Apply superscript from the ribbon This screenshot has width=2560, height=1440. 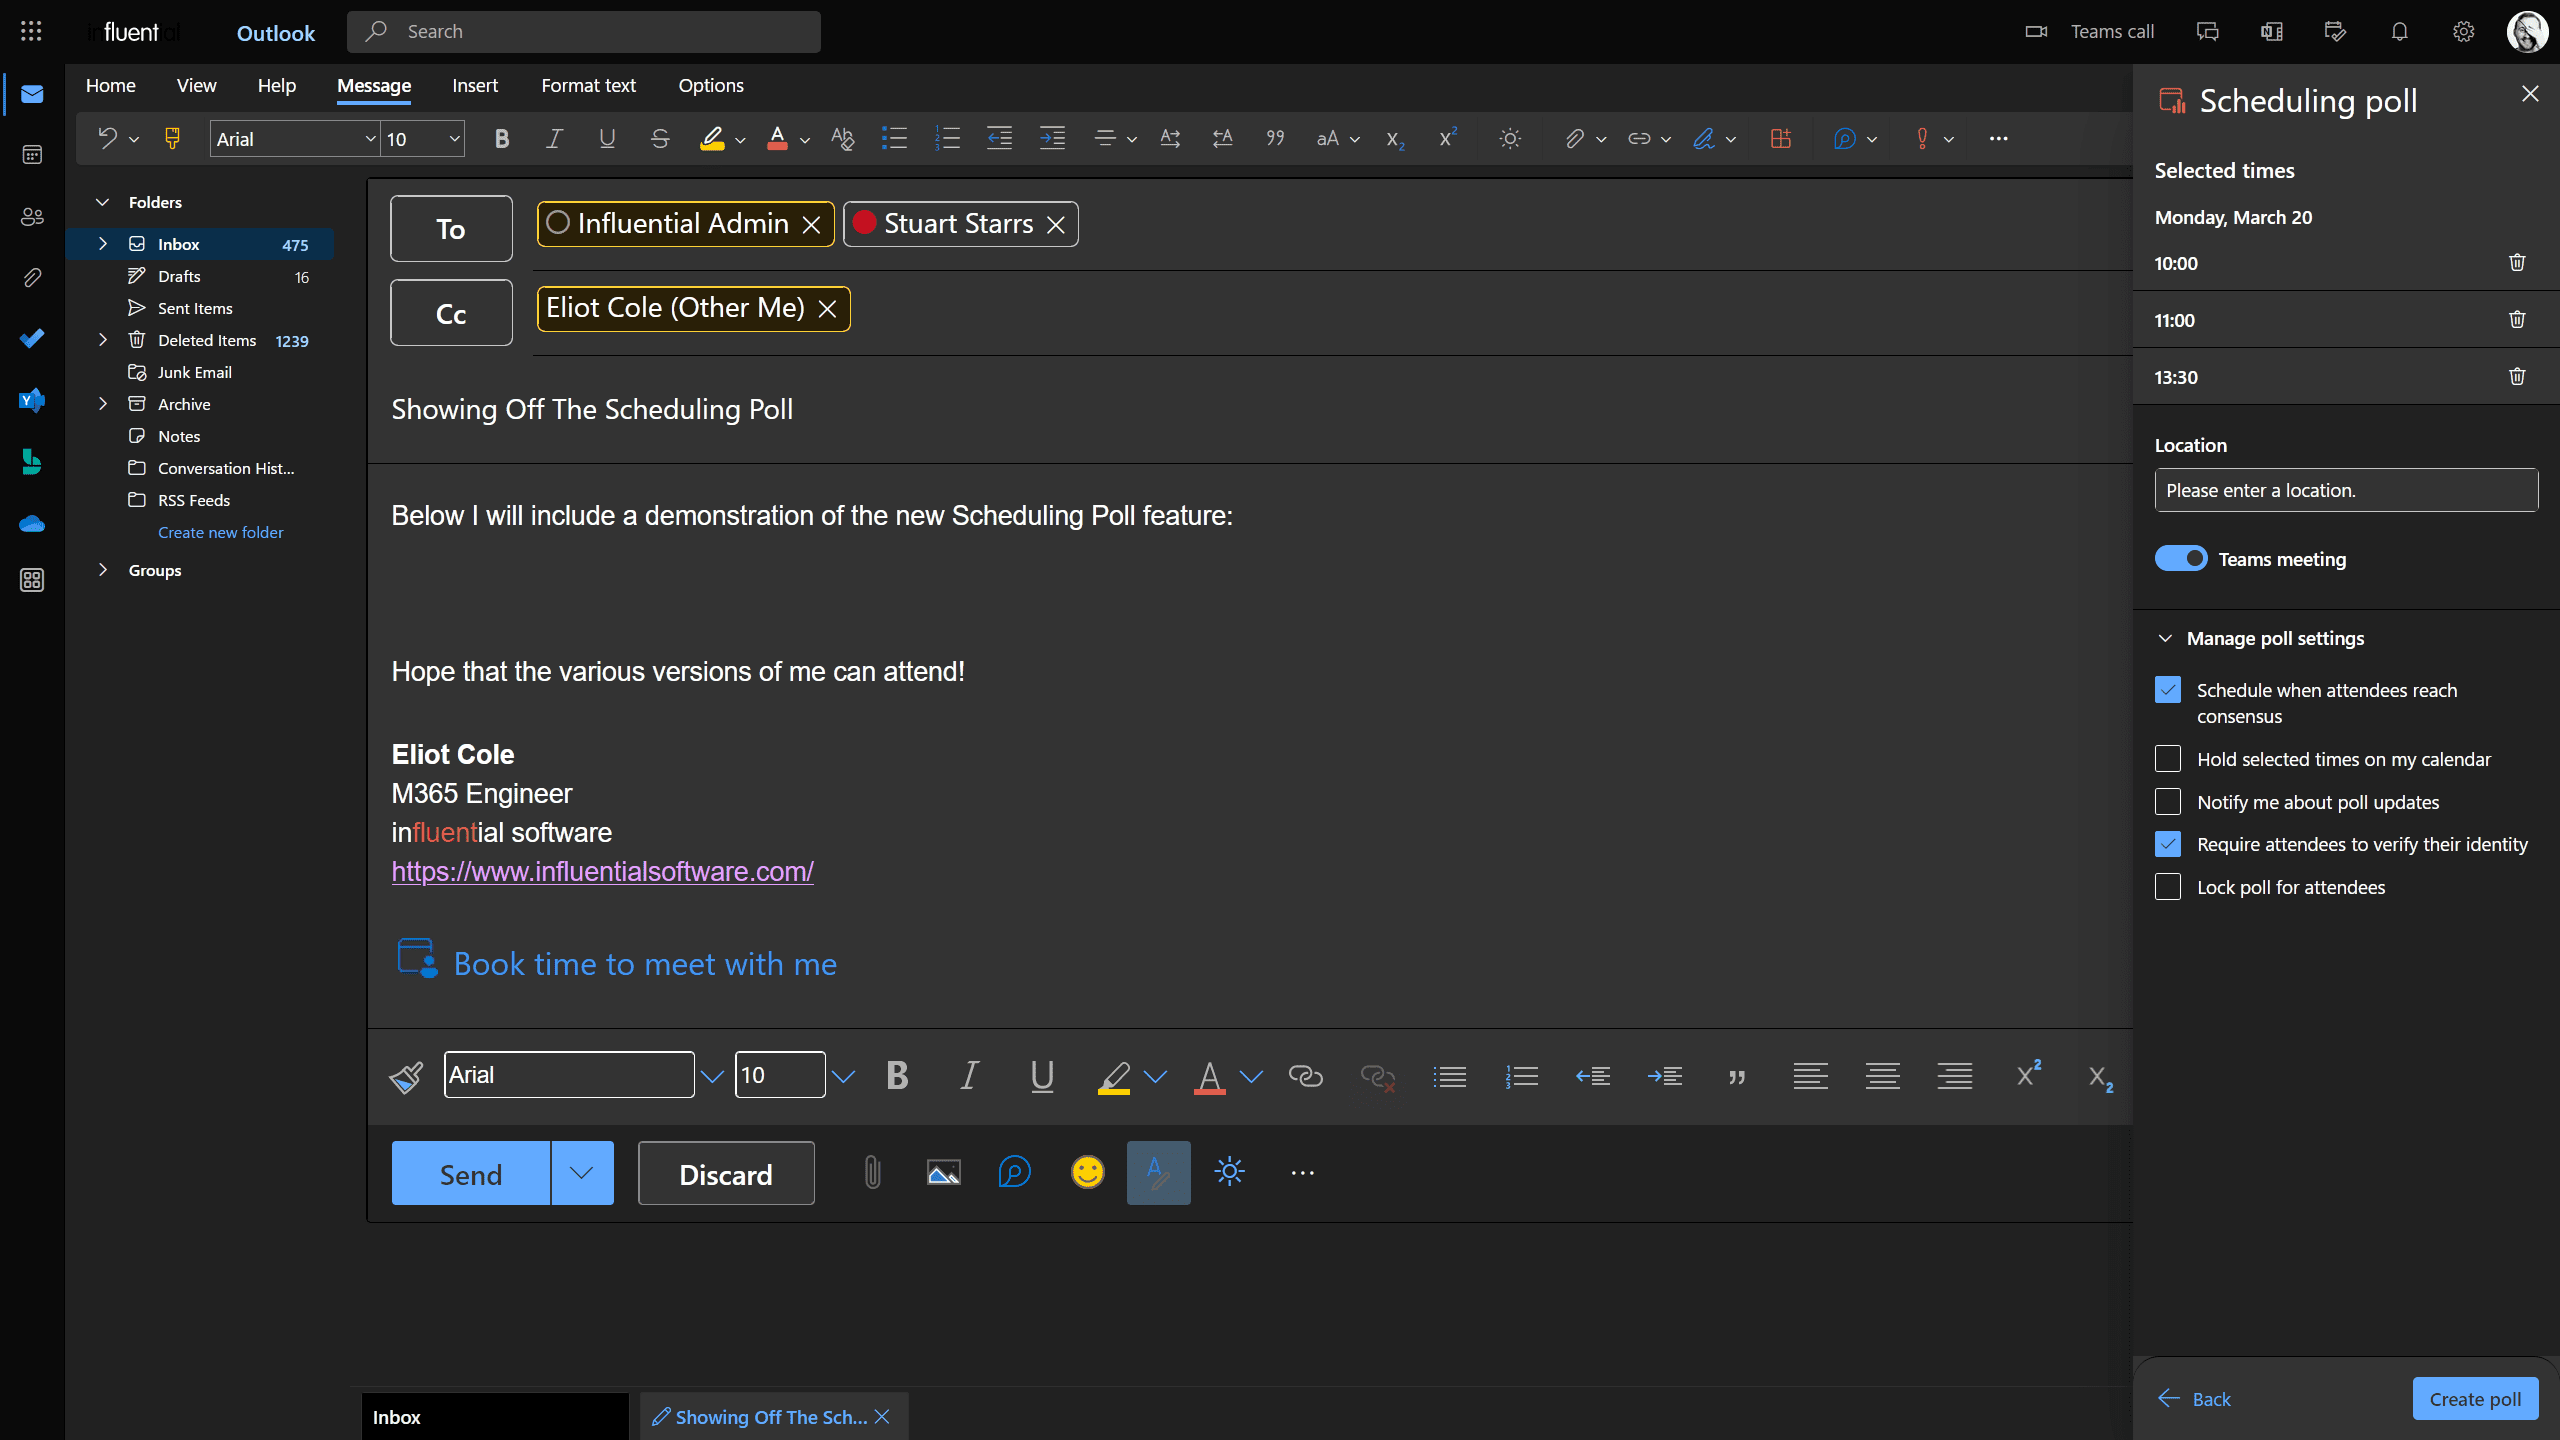[x=1447, y=138]
